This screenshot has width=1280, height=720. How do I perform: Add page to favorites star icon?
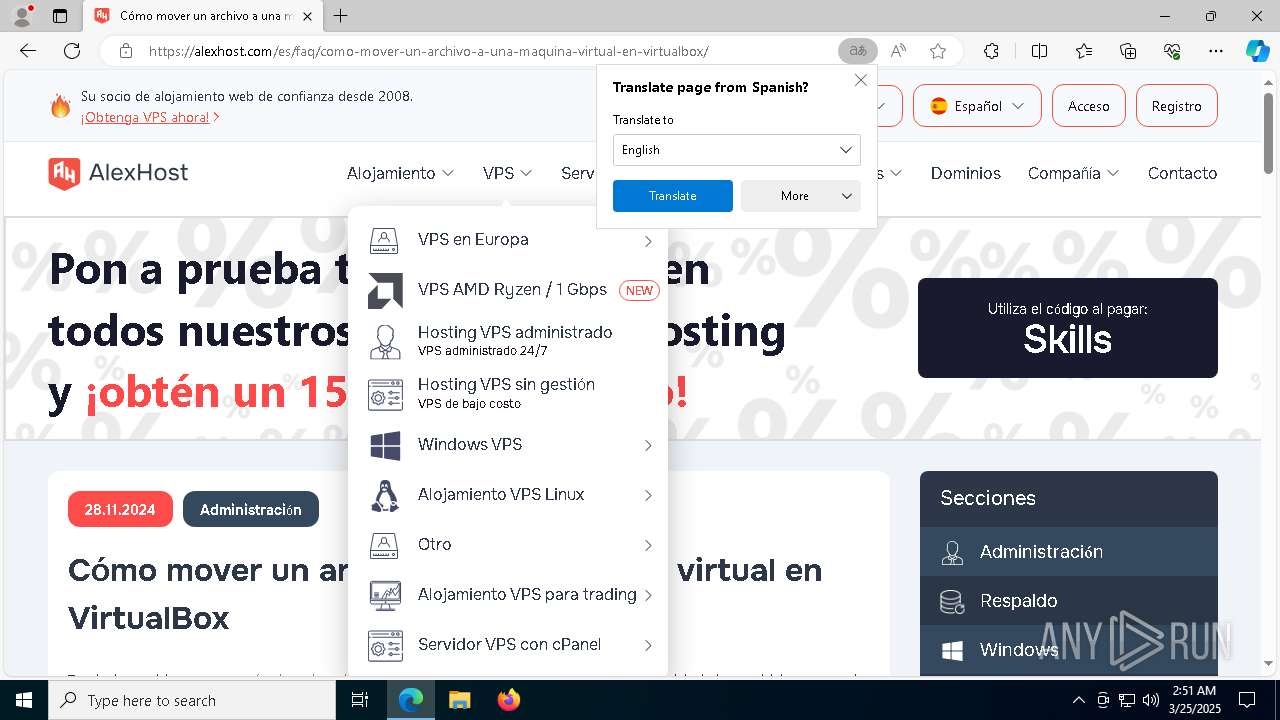click(938, 51)
